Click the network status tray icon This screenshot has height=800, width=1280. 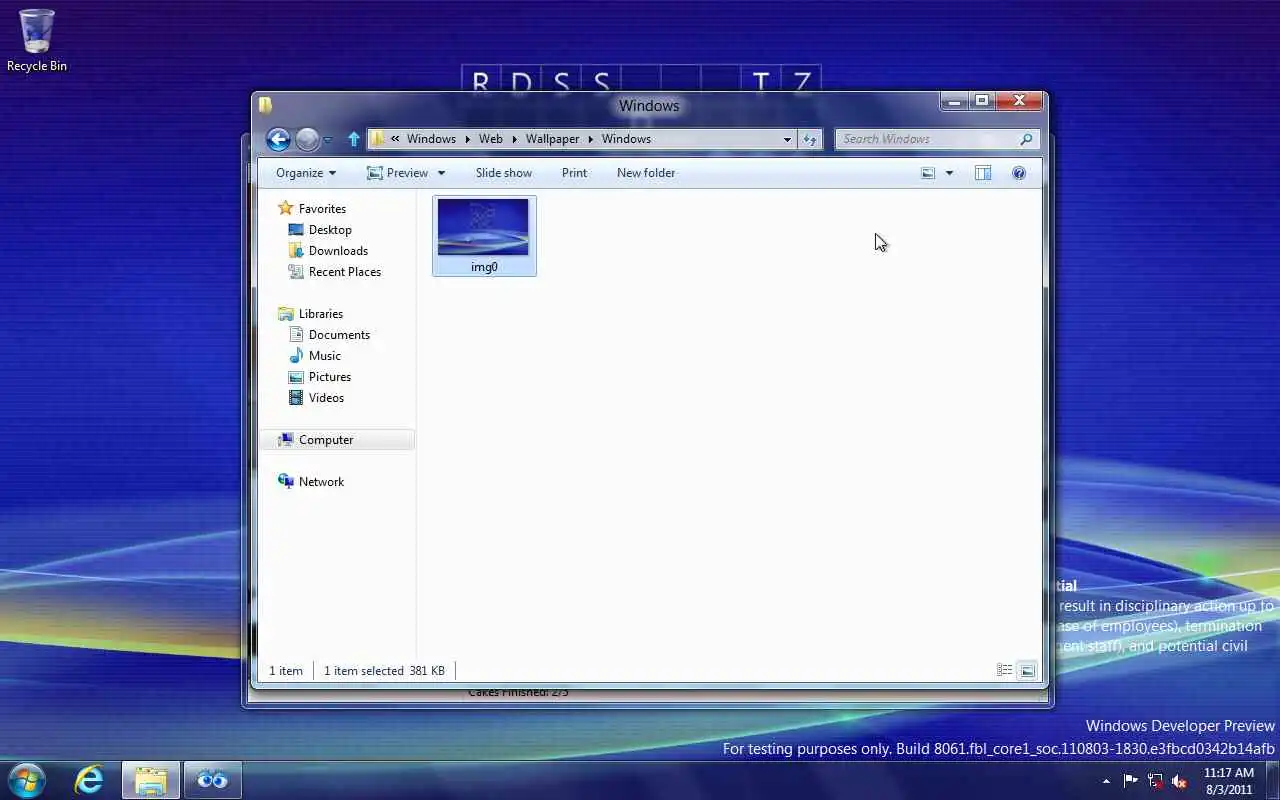[x=1155, y=781]
